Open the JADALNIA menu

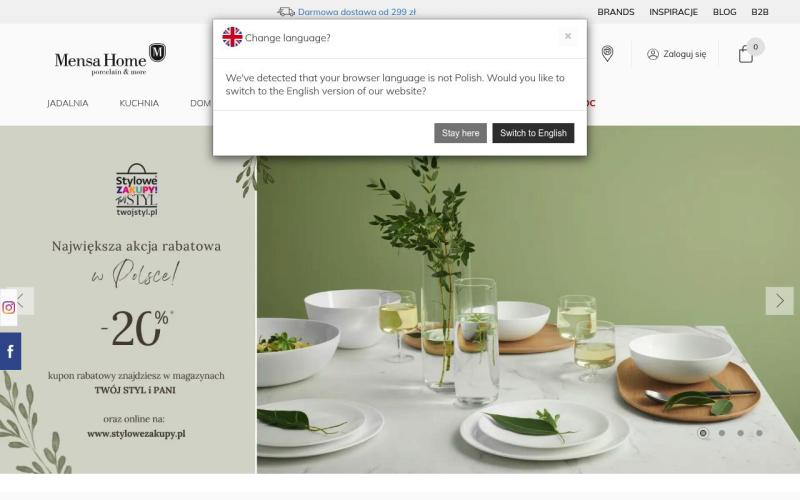(x=67, y=104)
